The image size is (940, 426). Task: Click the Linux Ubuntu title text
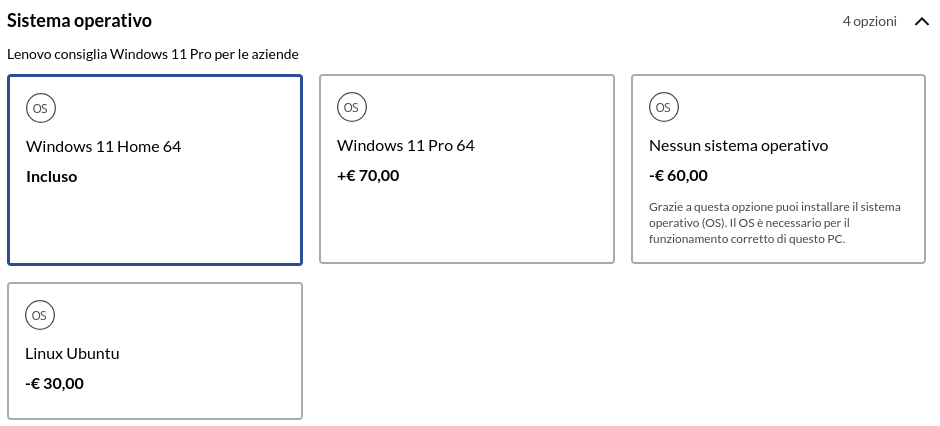pos(73,354)
